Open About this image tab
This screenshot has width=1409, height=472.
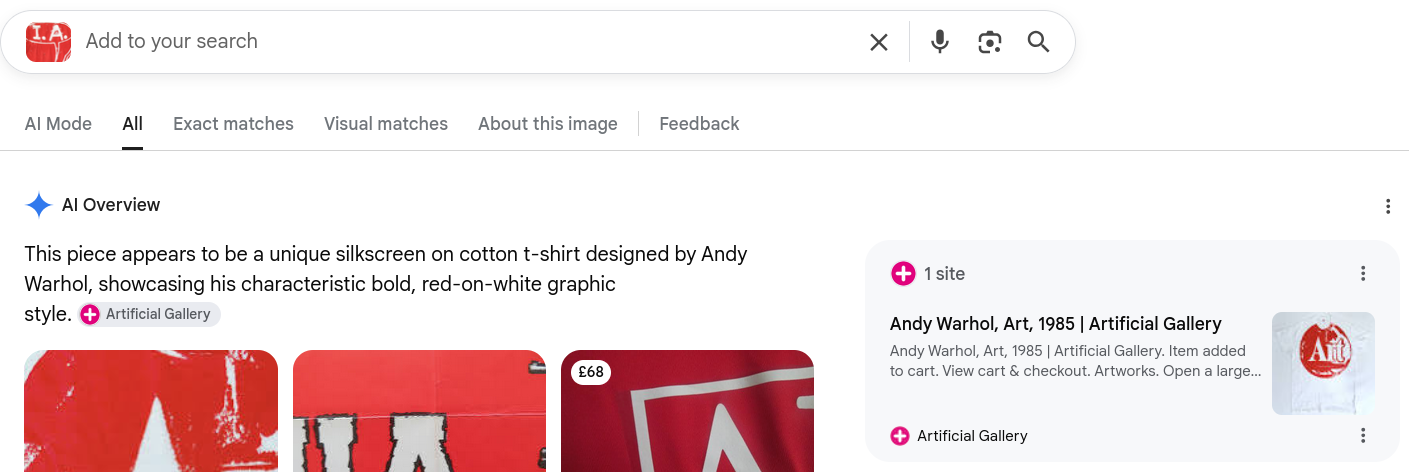coord(548,124)
